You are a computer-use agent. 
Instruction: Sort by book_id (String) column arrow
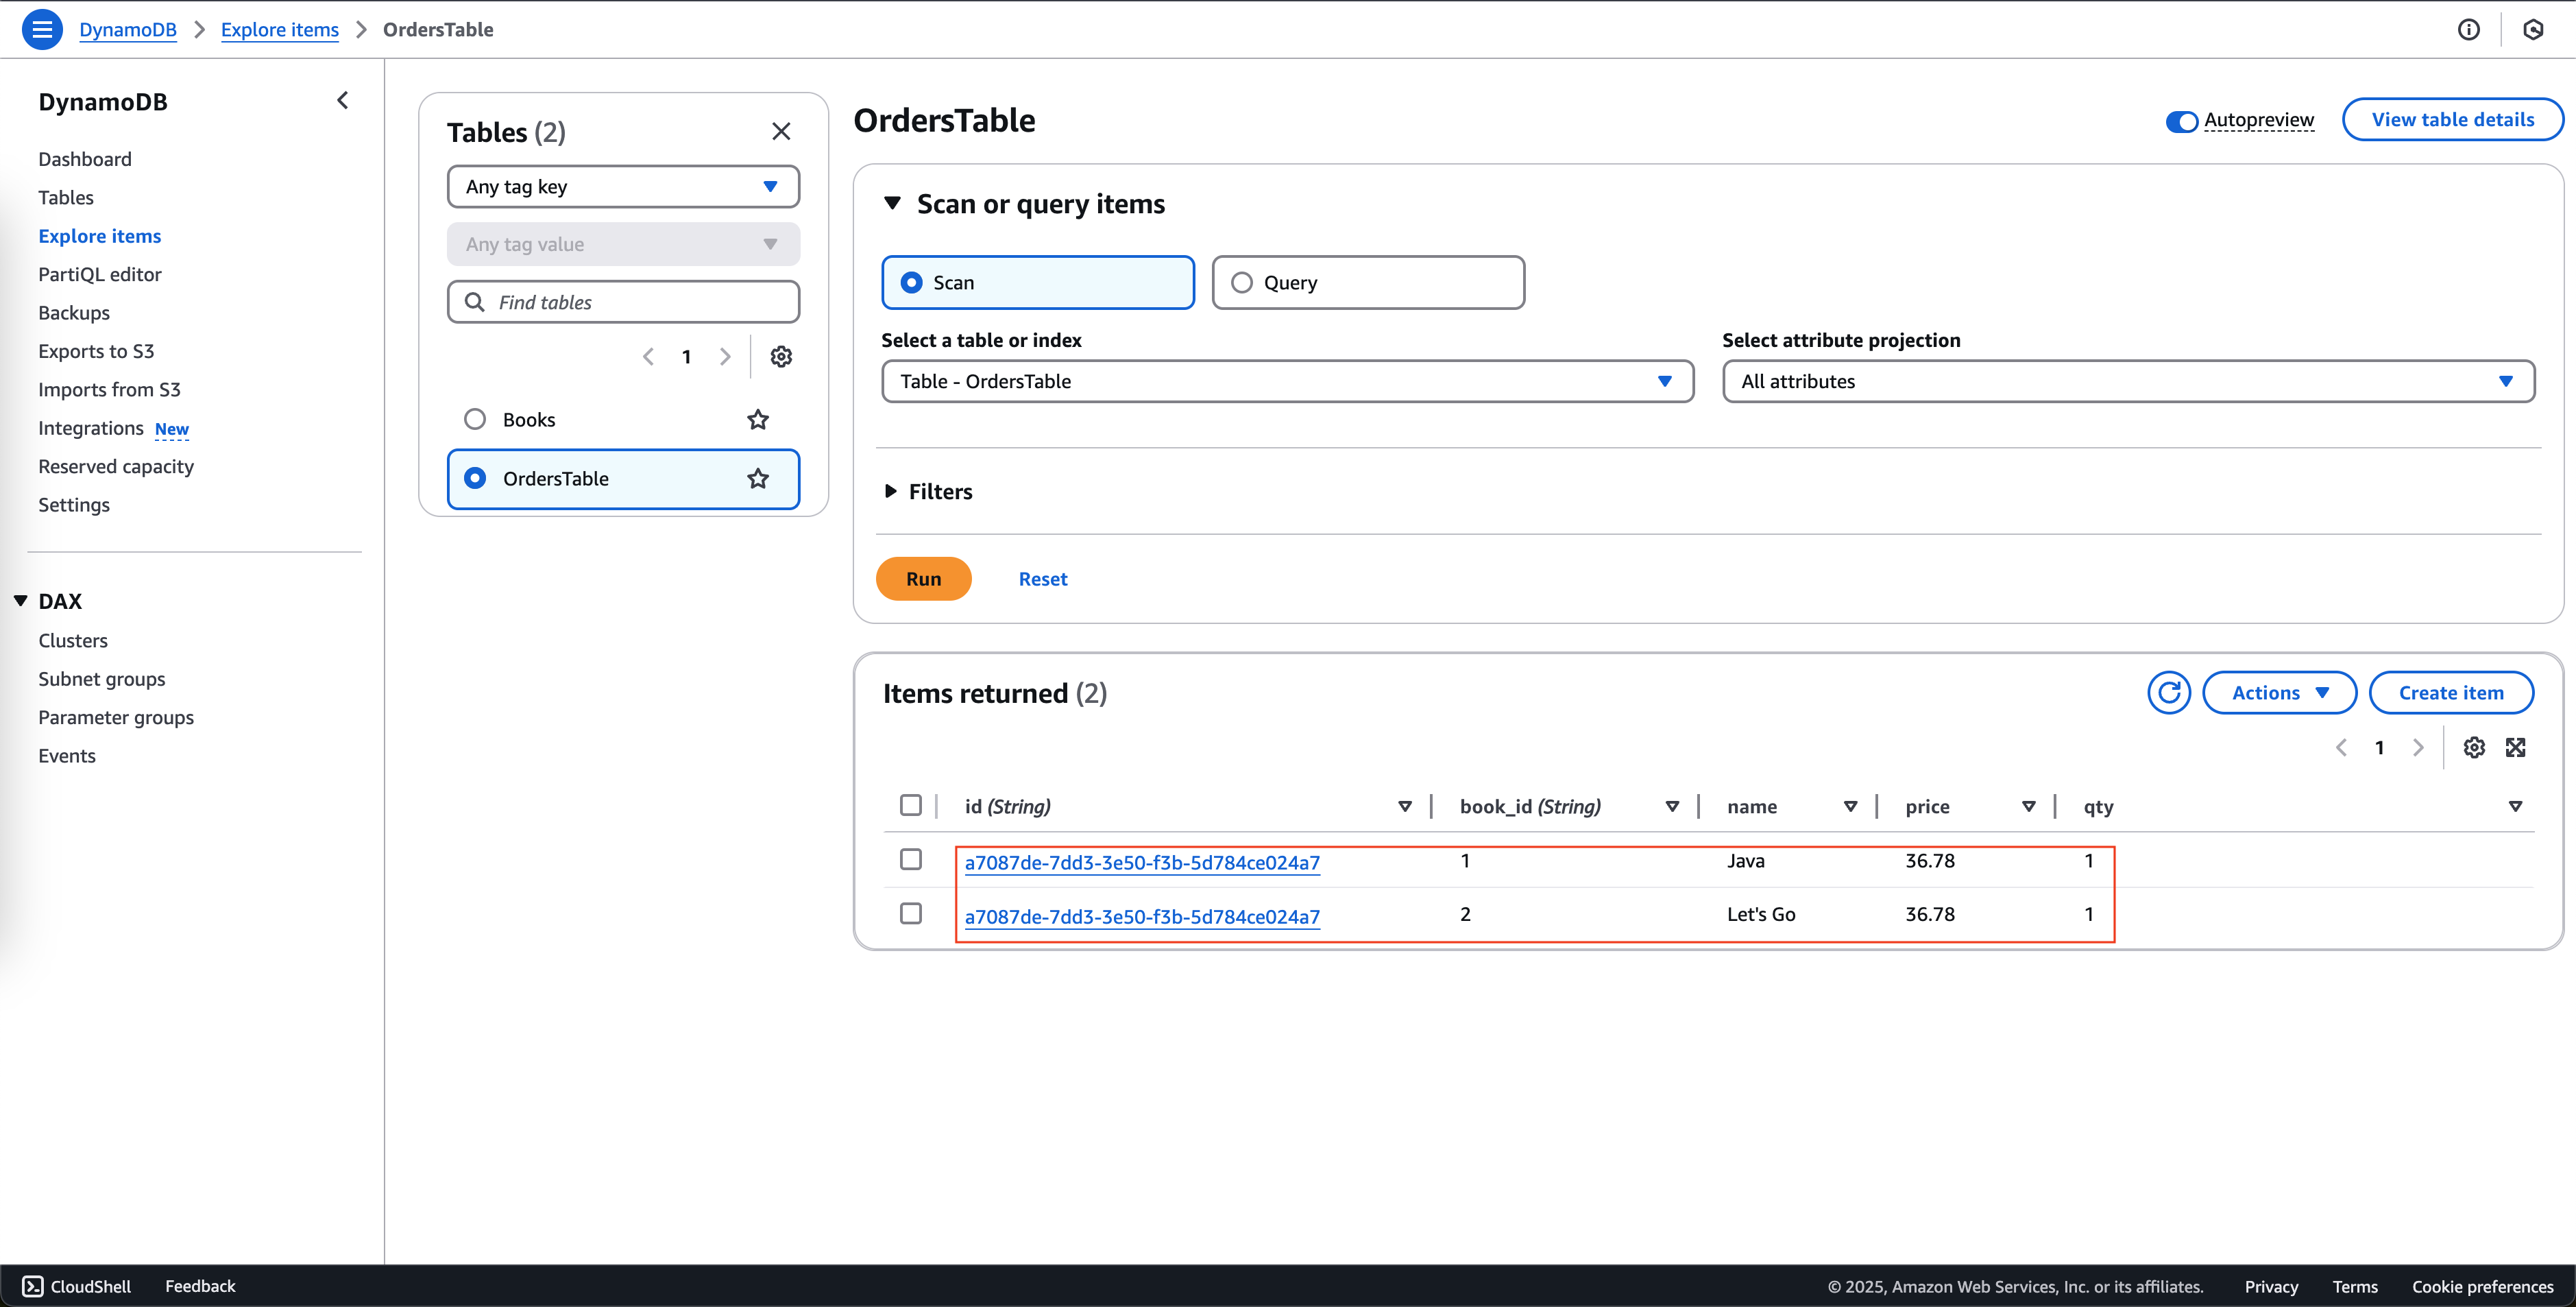pos(1672,806)
